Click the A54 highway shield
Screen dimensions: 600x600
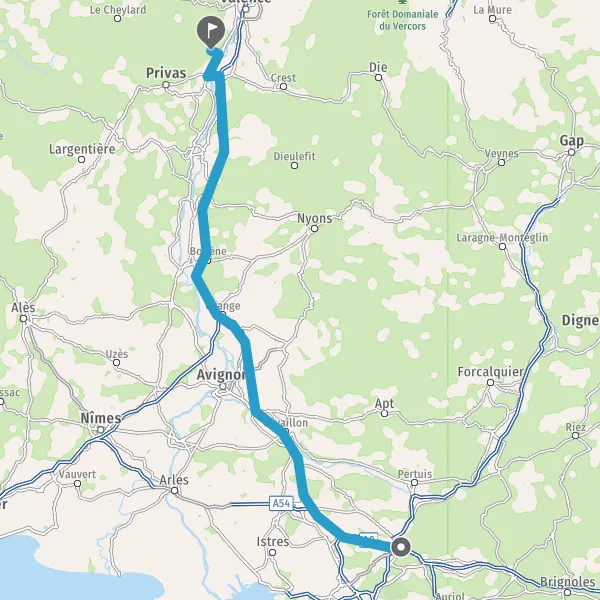point(281,503)
